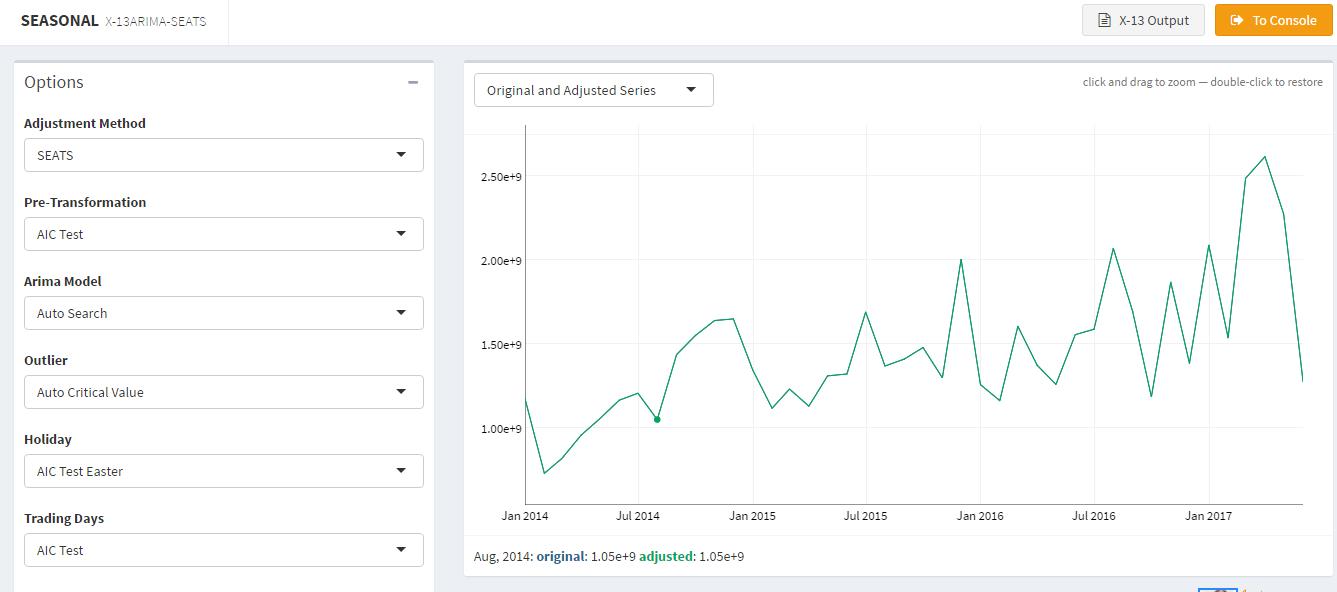Expand the Pre-Transformation AIC Test dropdown

click(223, 234)
